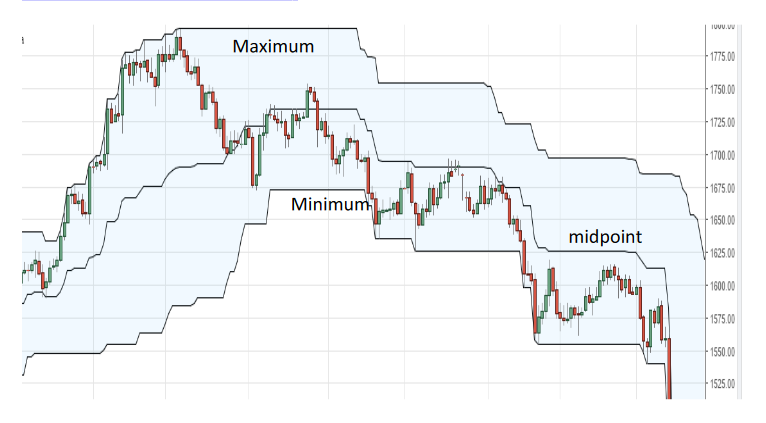Select the 1775.00 price axis label

coord(723,57)
